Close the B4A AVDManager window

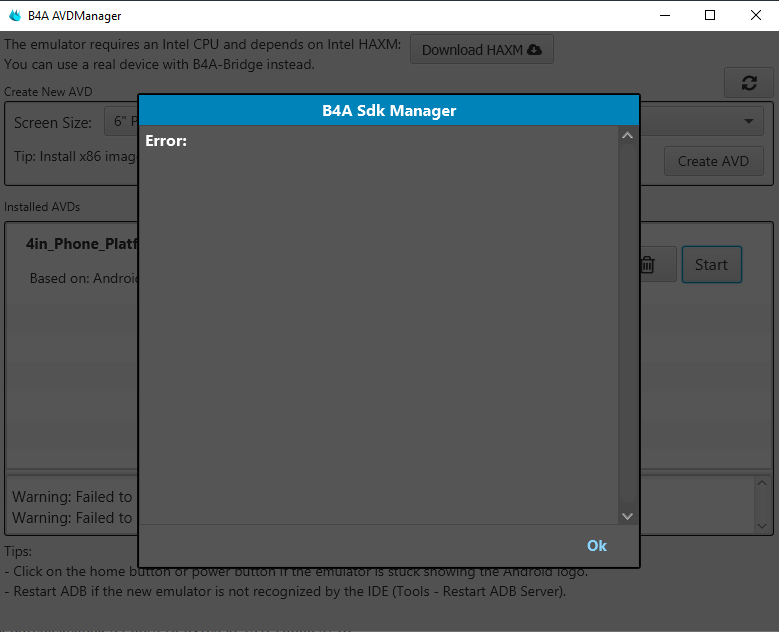pyautogui.click(x=756, y=15)
